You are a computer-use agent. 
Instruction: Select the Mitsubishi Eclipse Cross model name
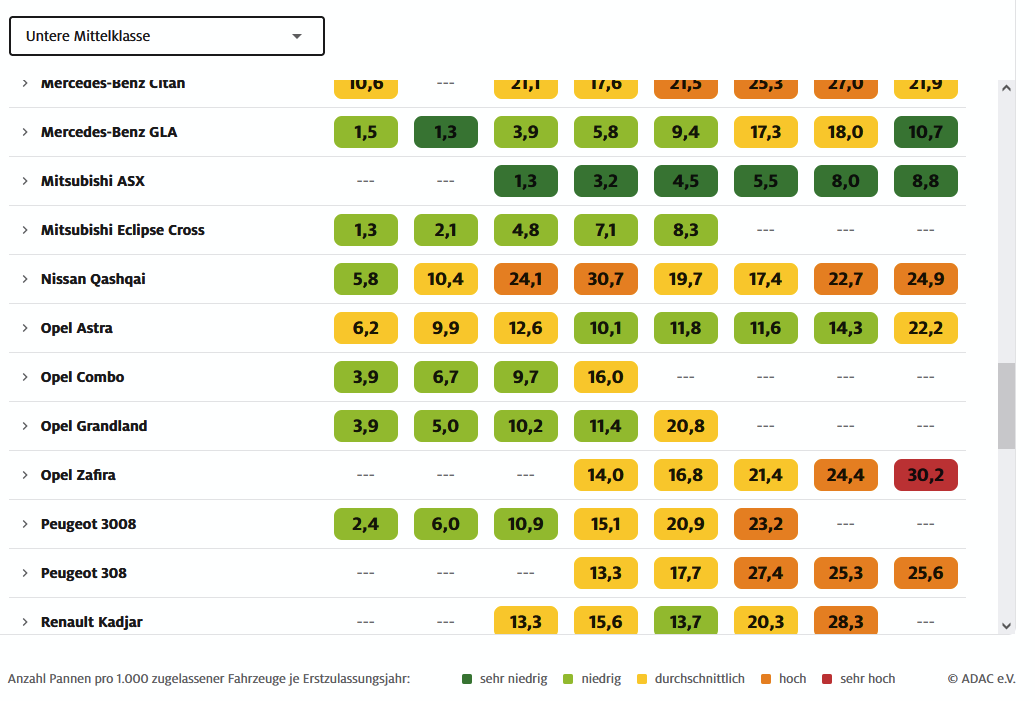123,230
